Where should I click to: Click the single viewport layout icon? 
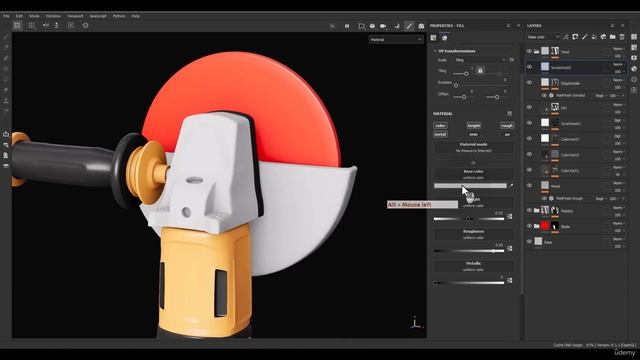pyautogui.click(x=17, y=25)
